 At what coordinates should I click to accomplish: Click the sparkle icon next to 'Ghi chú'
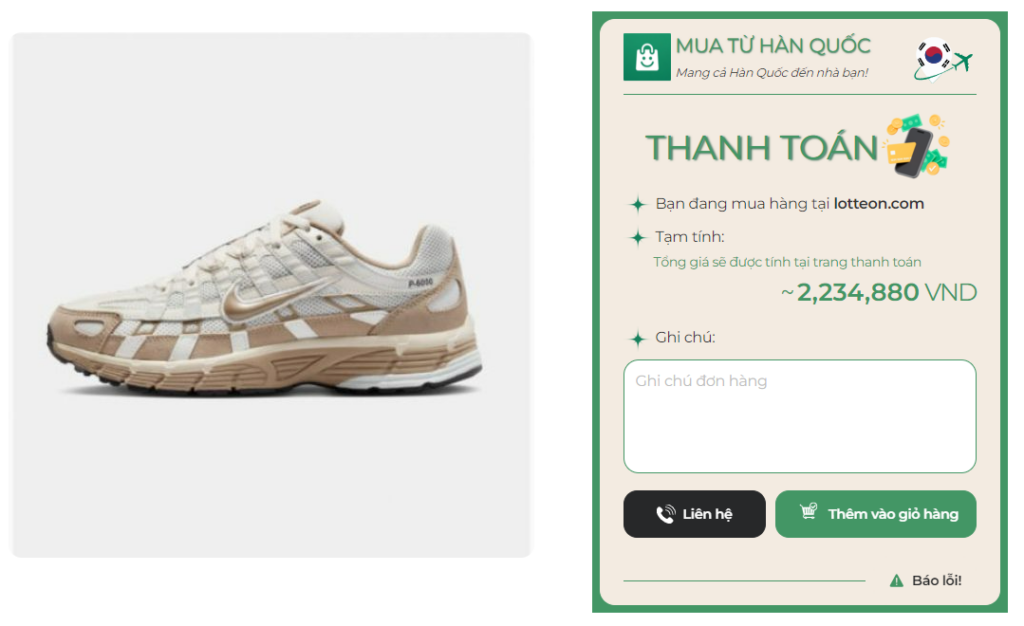click(637, 339)
